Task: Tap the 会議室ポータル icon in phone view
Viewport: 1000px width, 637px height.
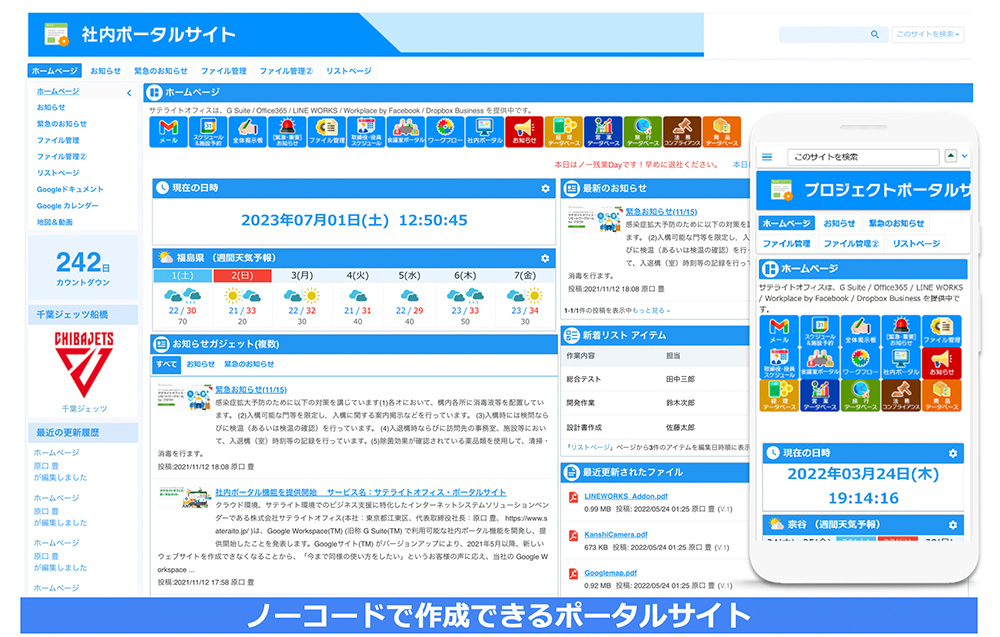Action: tap(820, 362)
